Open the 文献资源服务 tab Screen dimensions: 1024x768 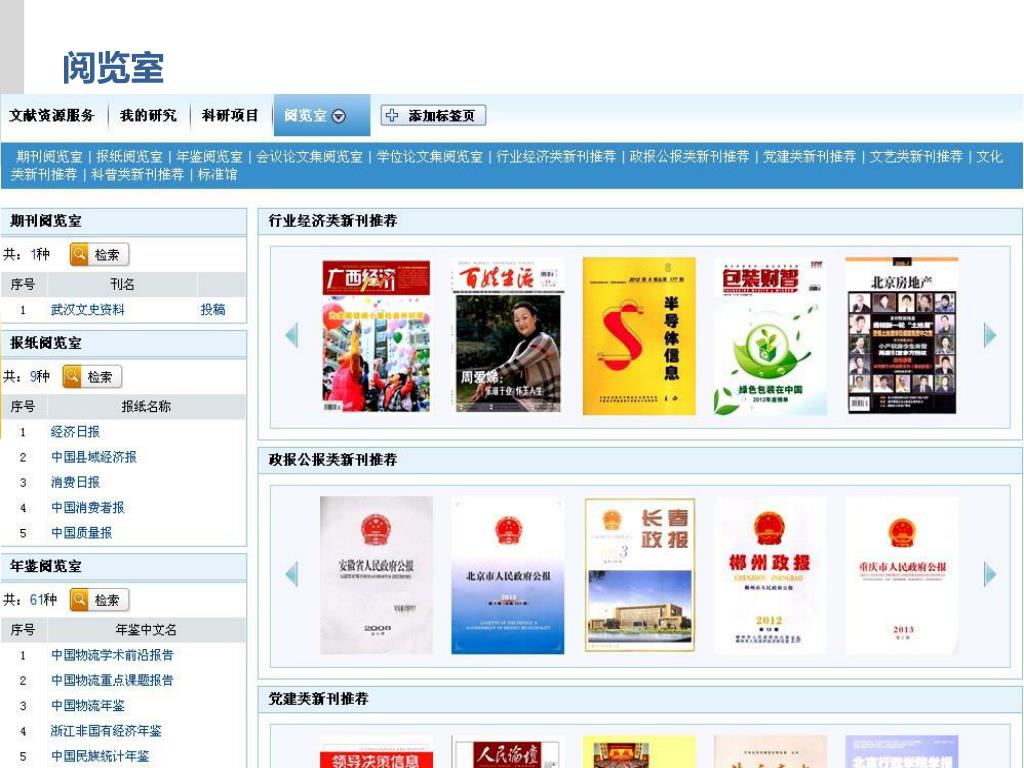pos(52,116)
